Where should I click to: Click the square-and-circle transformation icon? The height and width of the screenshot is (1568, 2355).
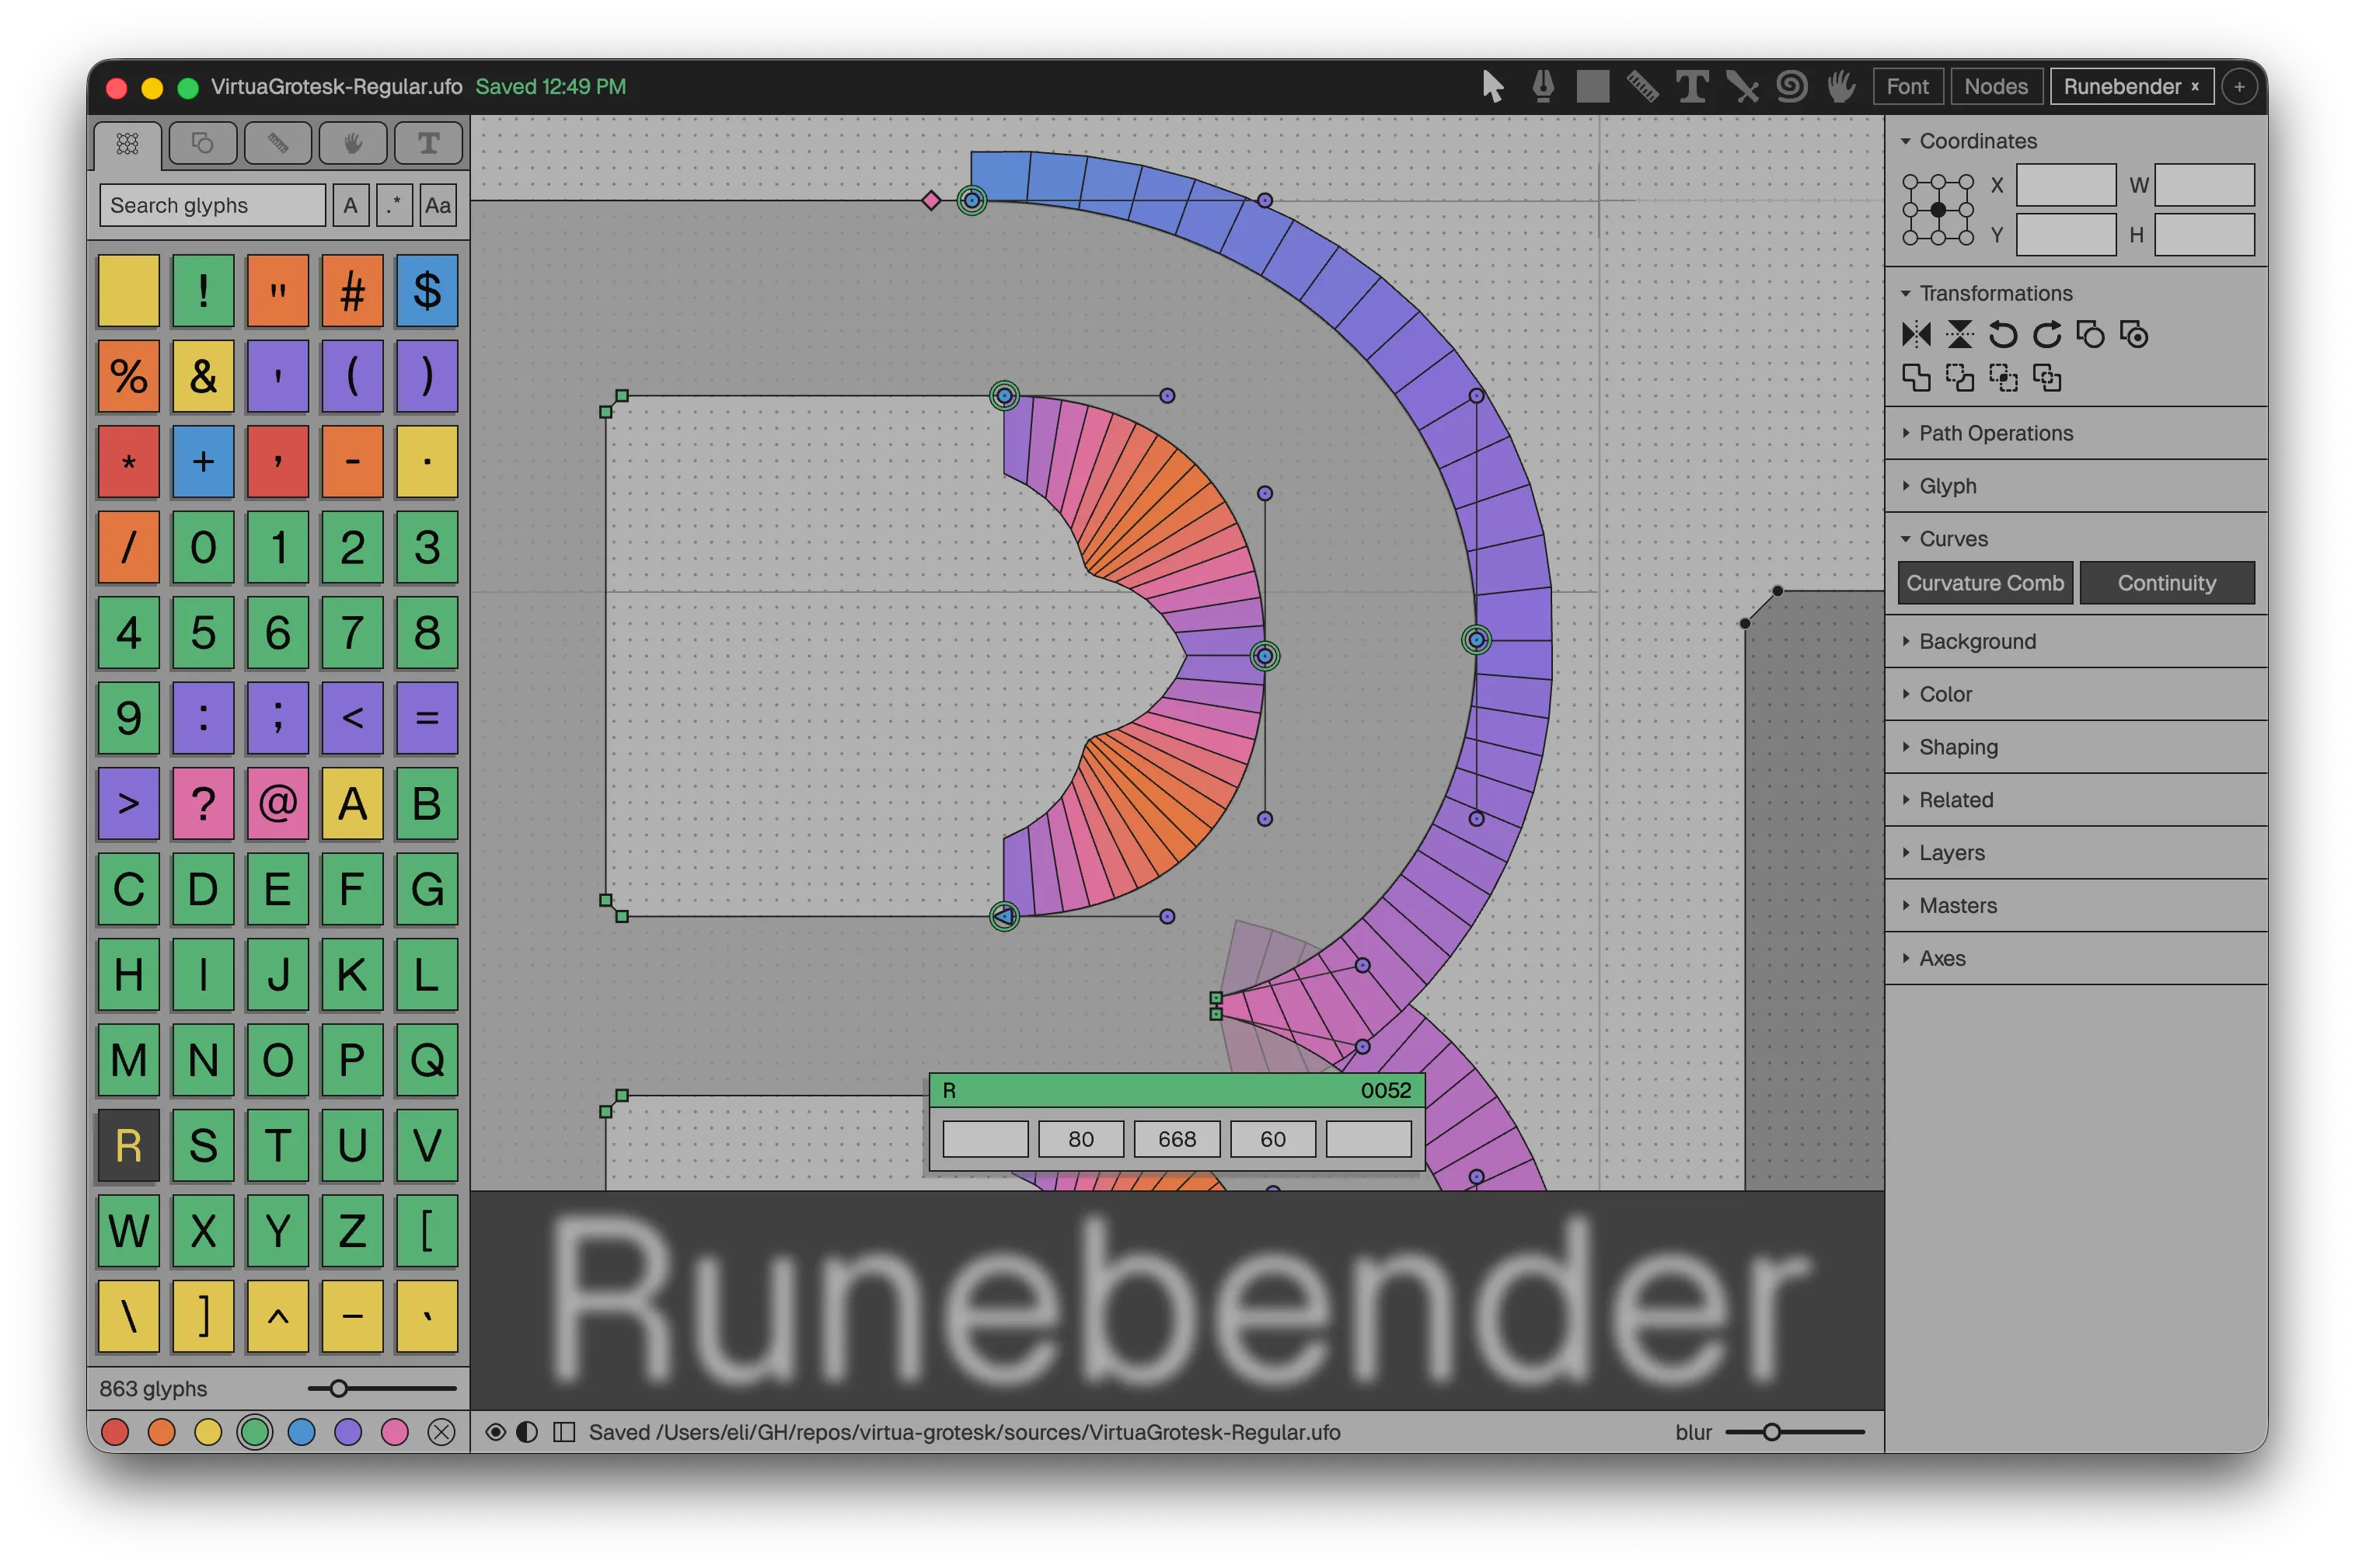[2090, 334]
